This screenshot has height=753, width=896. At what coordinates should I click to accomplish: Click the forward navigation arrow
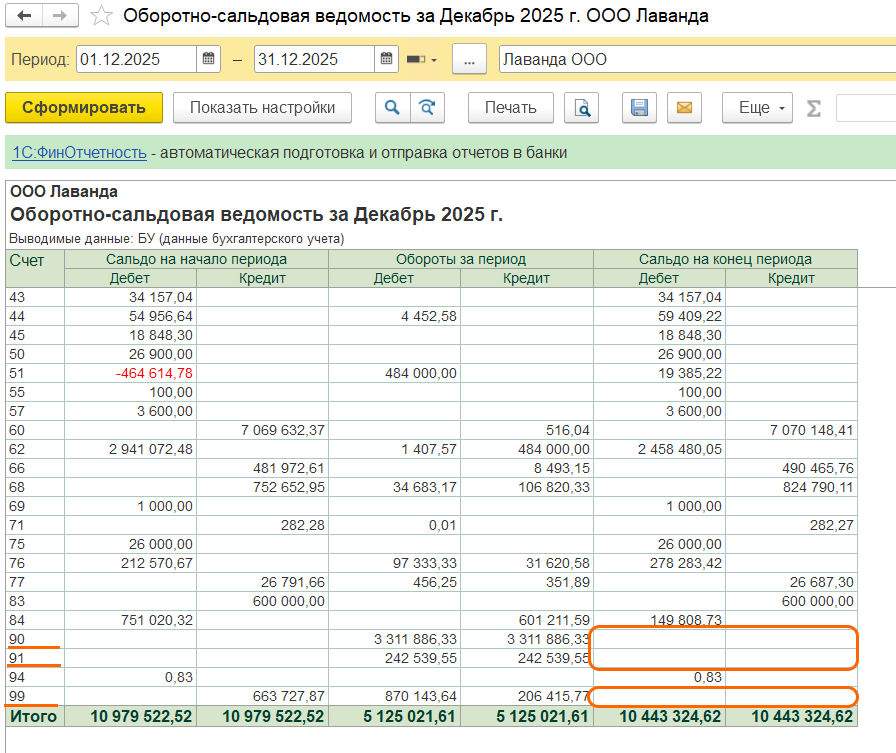59,16
